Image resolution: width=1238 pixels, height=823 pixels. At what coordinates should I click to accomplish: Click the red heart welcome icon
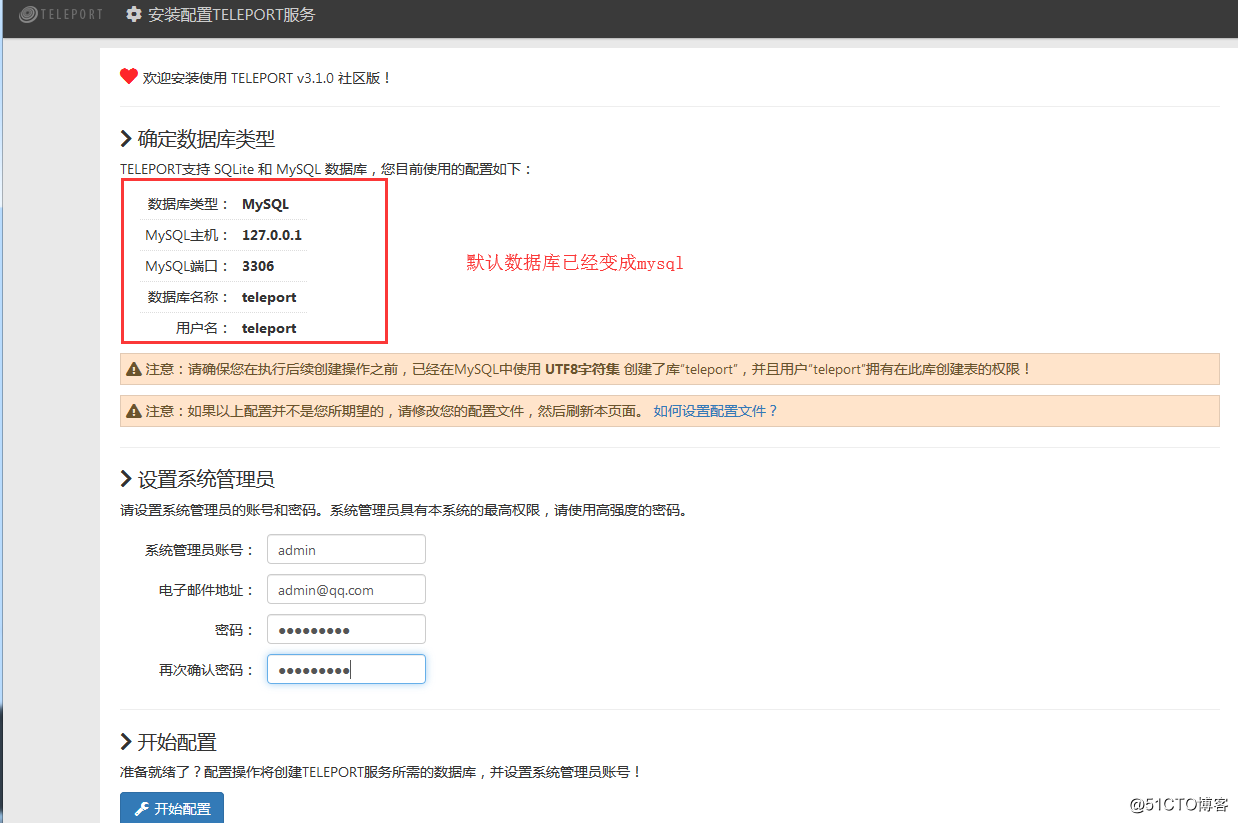point(128,76)
